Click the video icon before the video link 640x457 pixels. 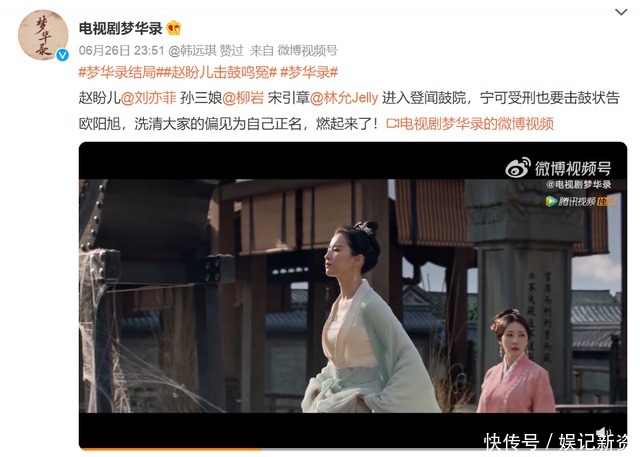(x=393, y=123)
